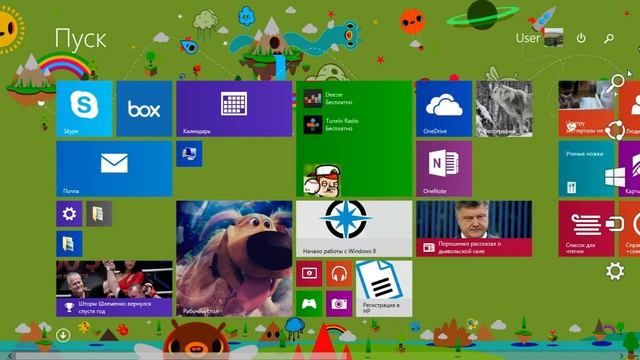Screen dimensions: 640x360
Task: Open the HP registration document tile
Action: (384, 289)
